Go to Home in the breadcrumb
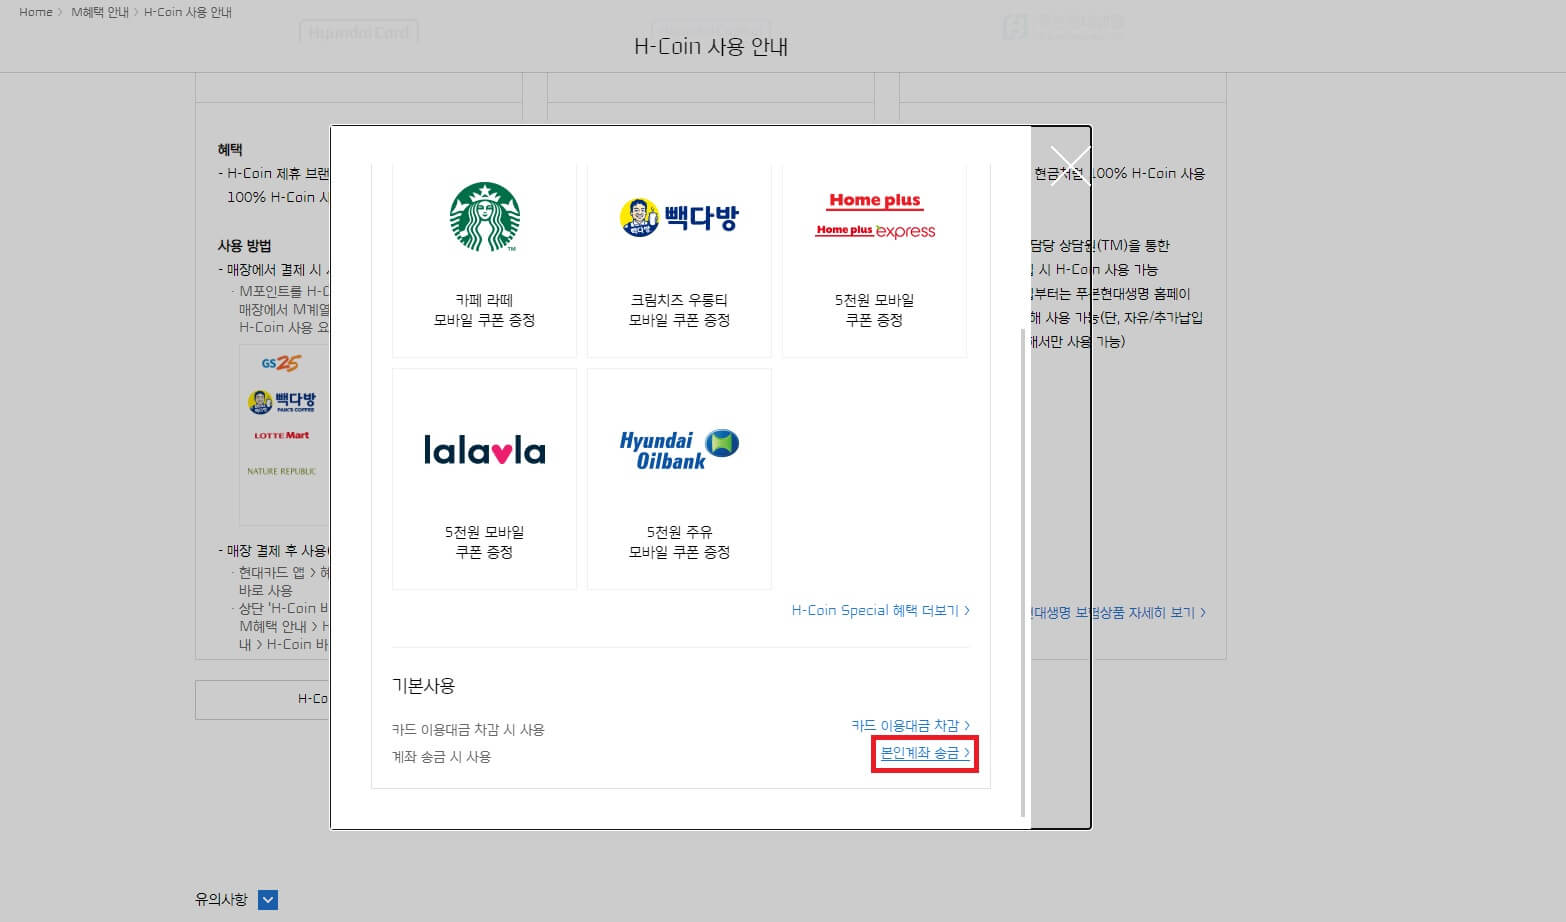This screenshot has height=922, width=1566. point(36,12)
